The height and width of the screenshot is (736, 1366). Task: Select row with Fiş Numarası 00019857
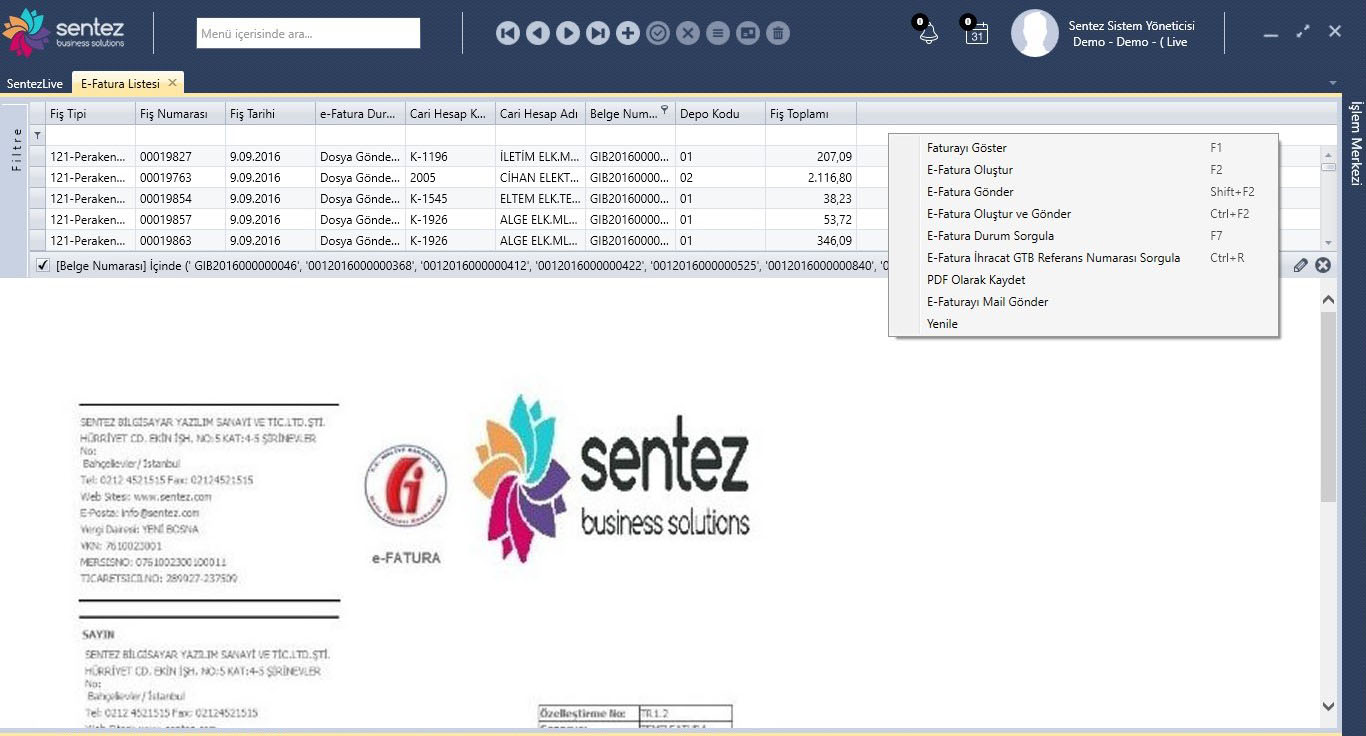click(x=443, y=220)
